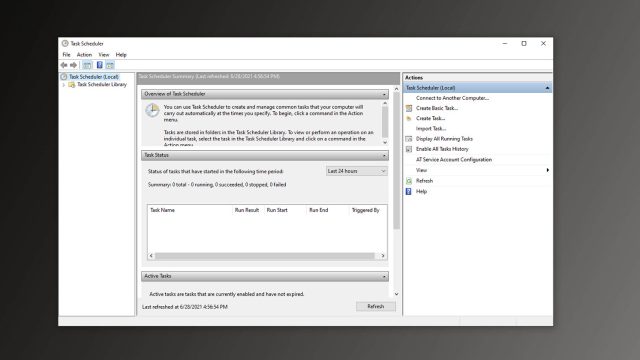Click the Refresh button at bottom

376,306
